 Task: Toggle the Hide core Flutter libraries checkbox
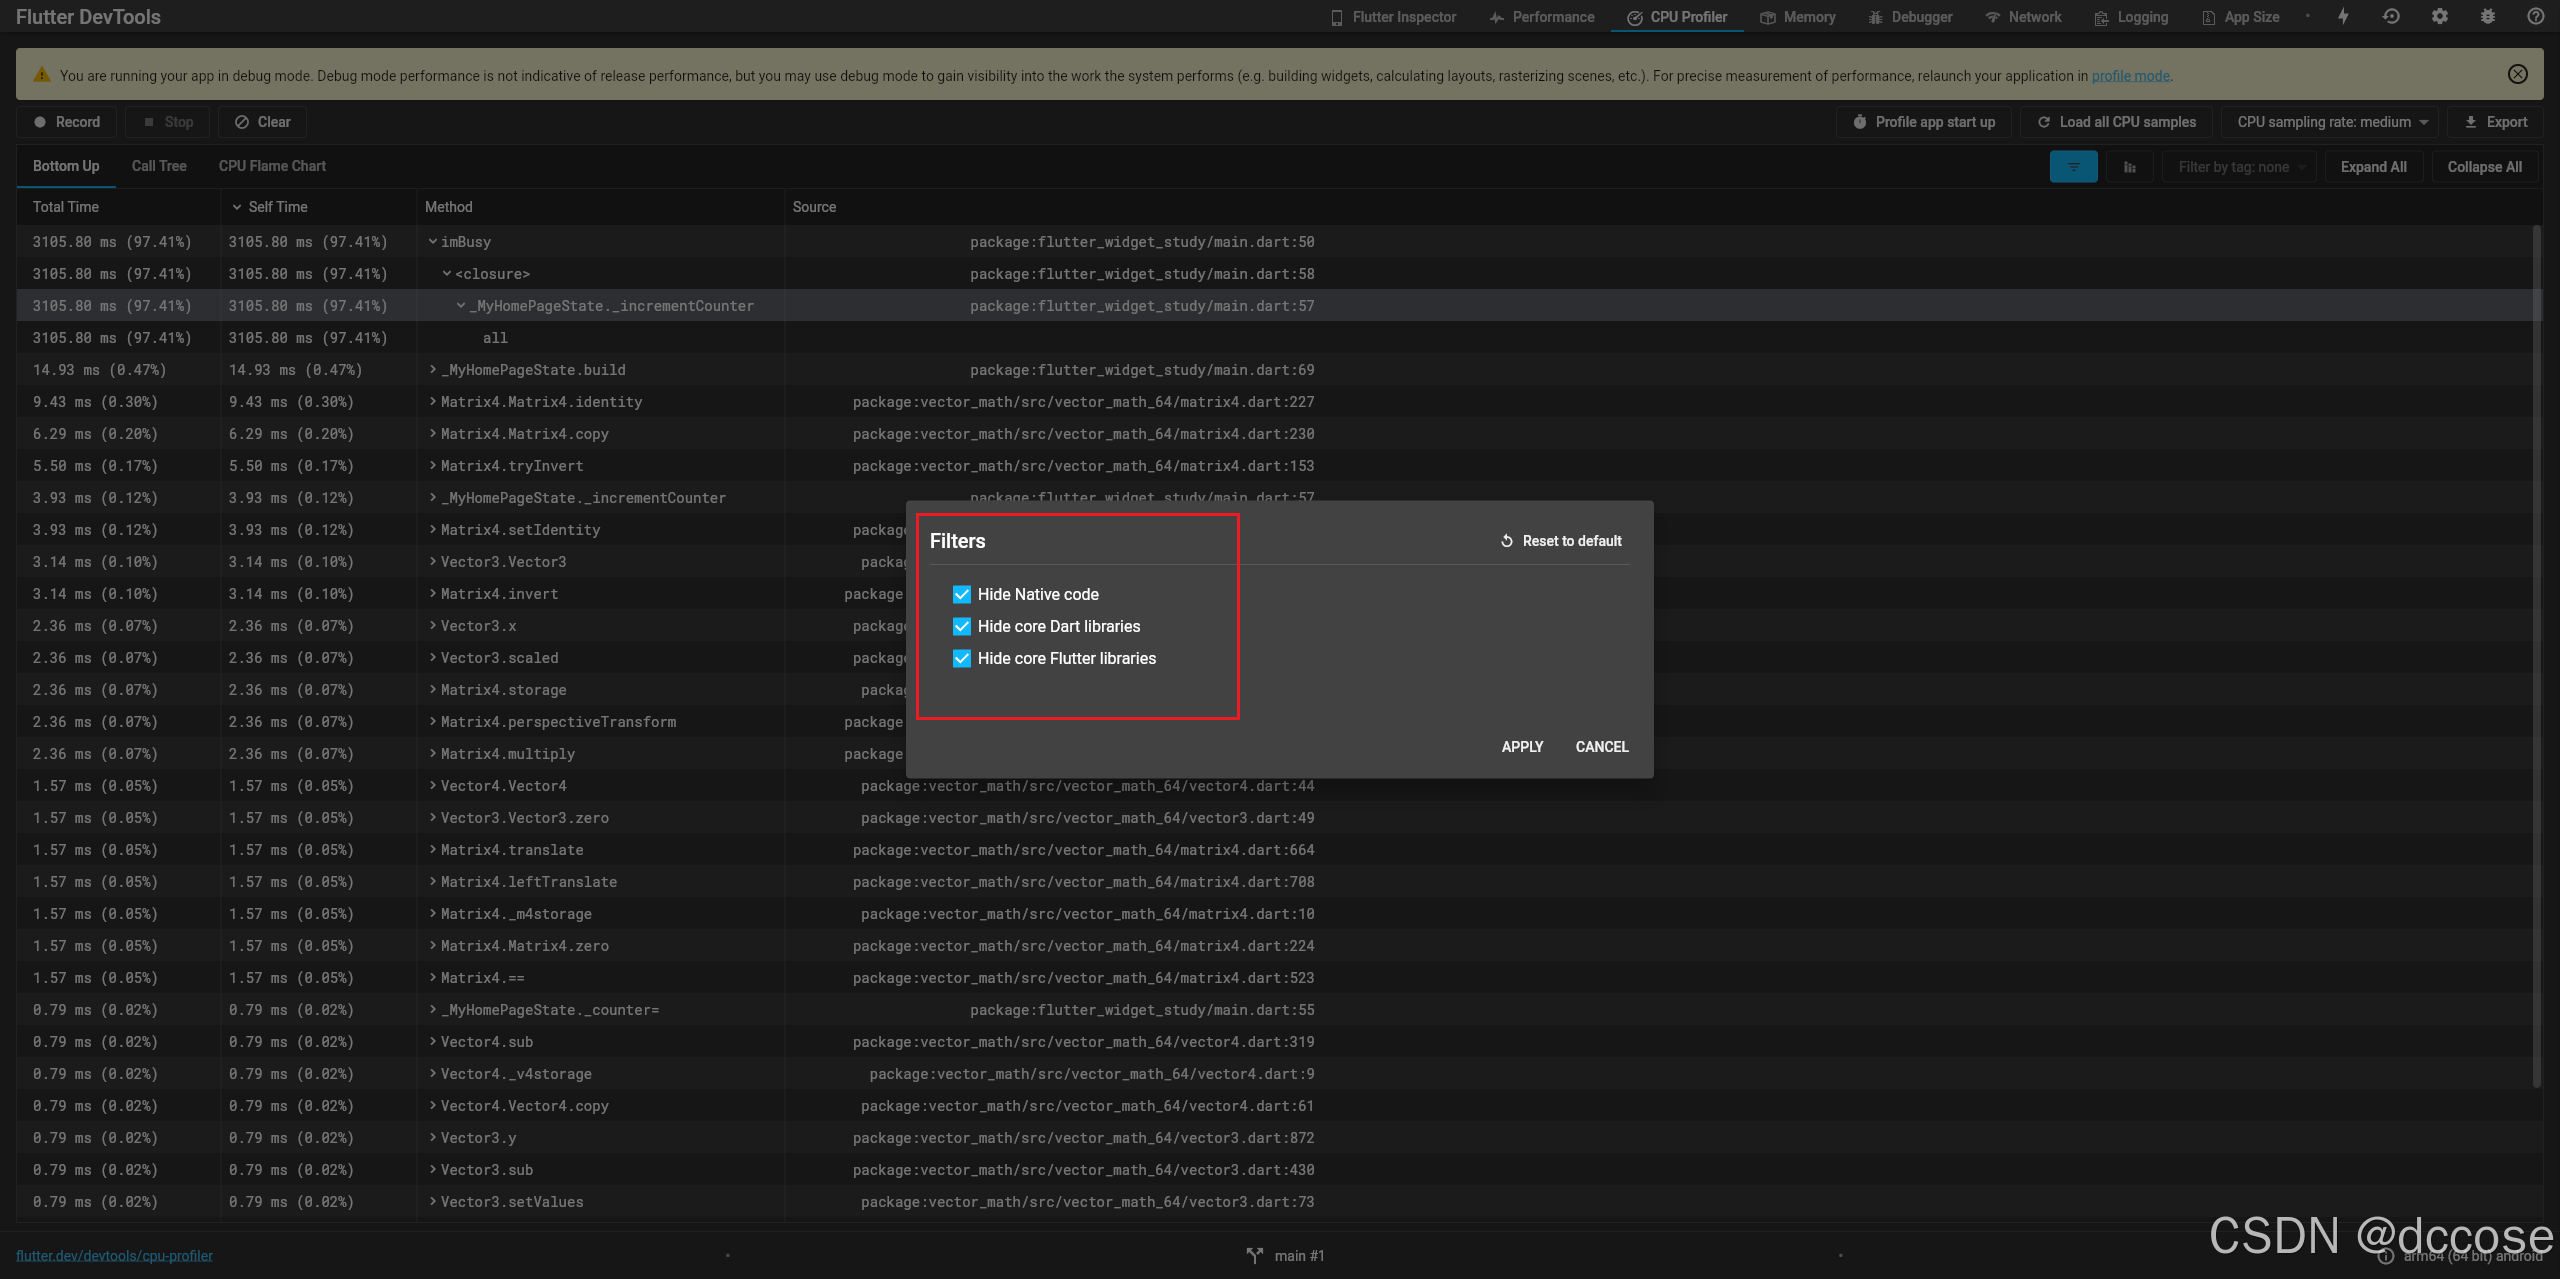point(962,658)
